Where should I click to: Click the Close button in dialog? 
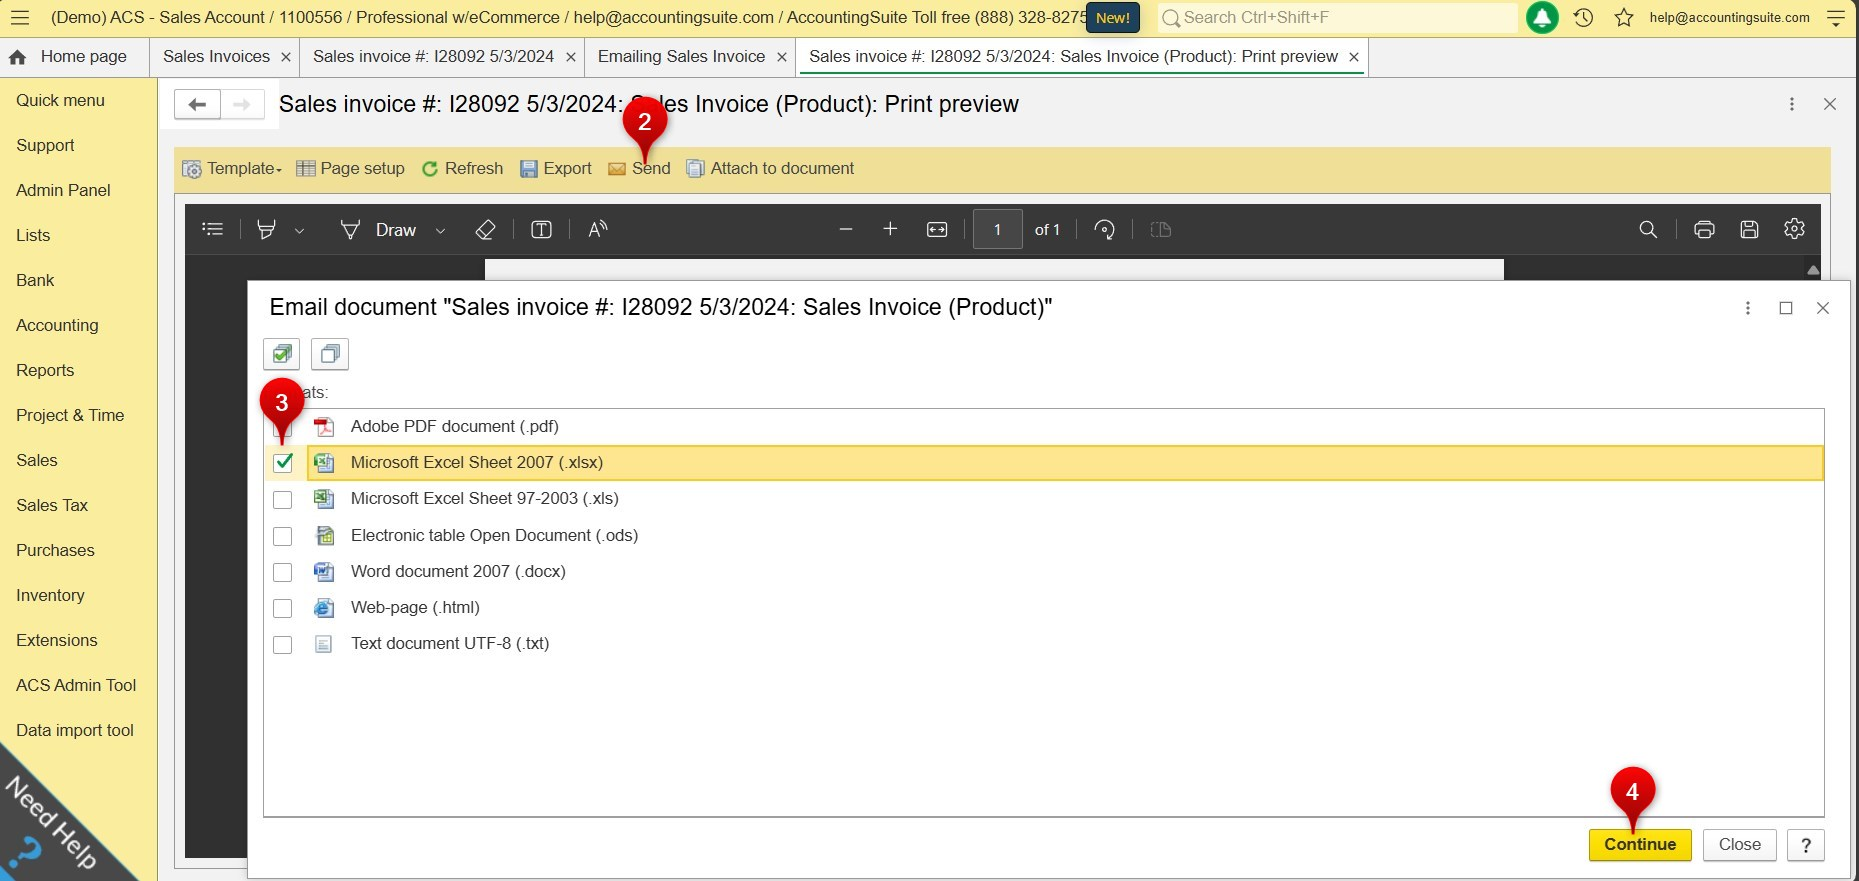click(x=1740, y=845)
